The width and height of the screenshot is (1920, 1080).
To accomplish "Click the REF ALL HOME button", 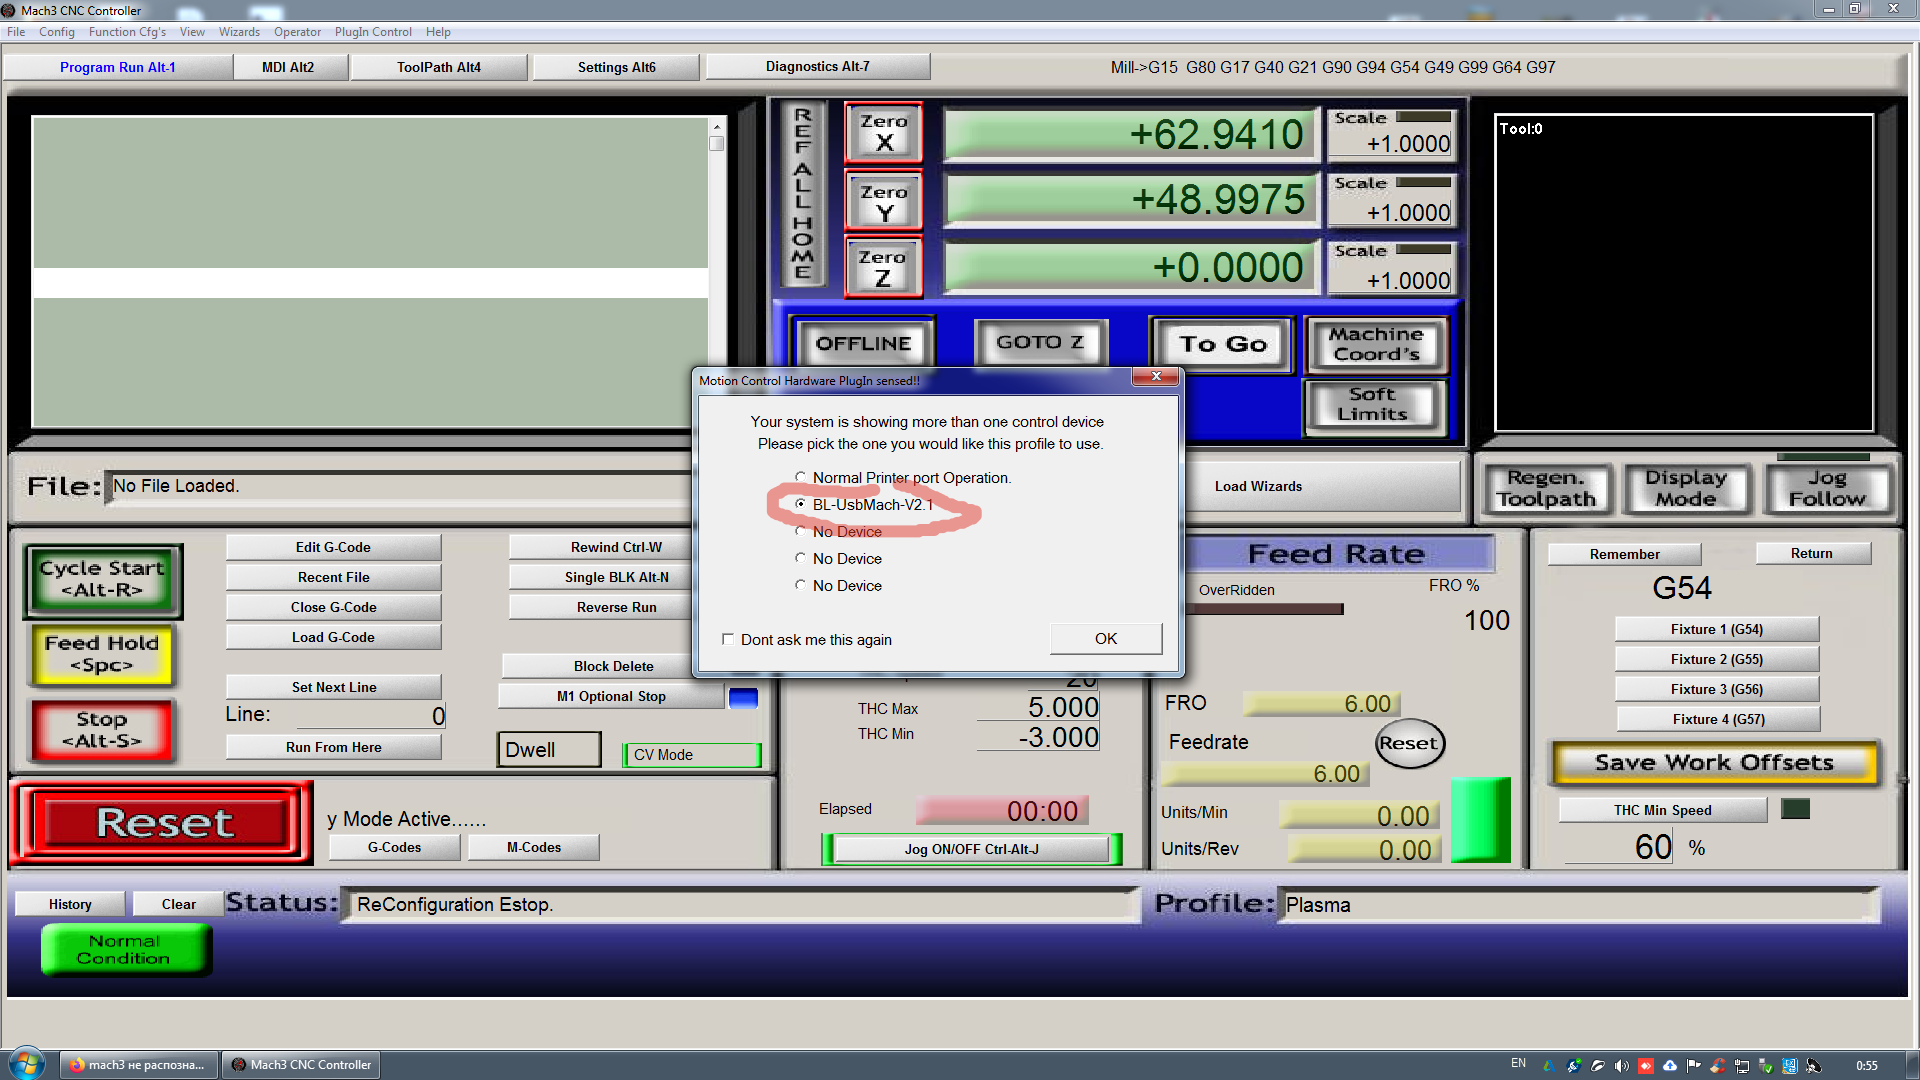I will pos(803,193).
